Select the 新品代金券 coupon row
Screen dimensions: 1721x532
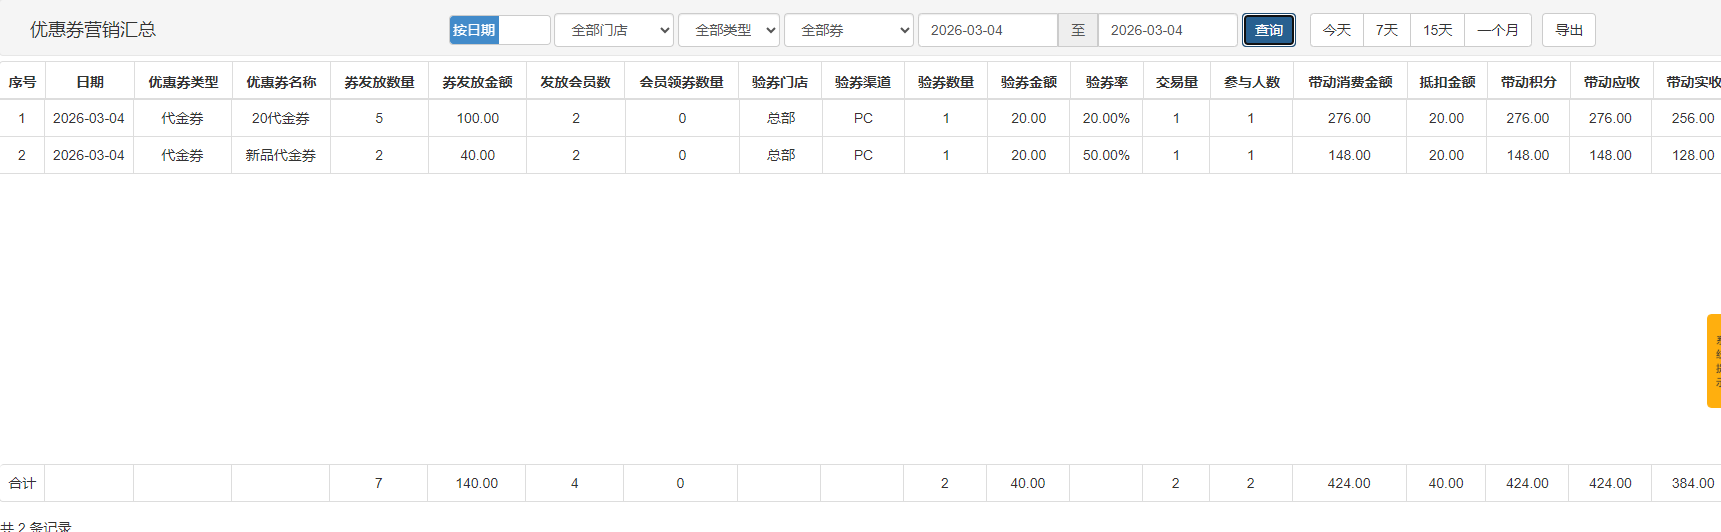point(281,155)
